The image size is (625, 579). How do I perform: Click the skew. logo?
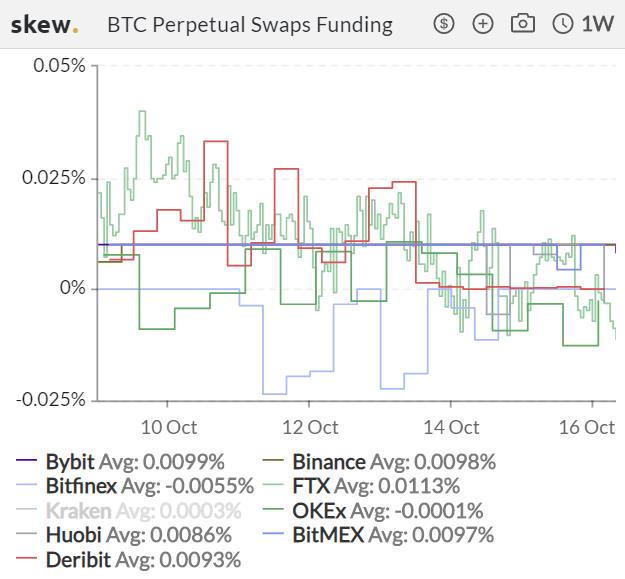pyautogui.click(x=44, y=25)
